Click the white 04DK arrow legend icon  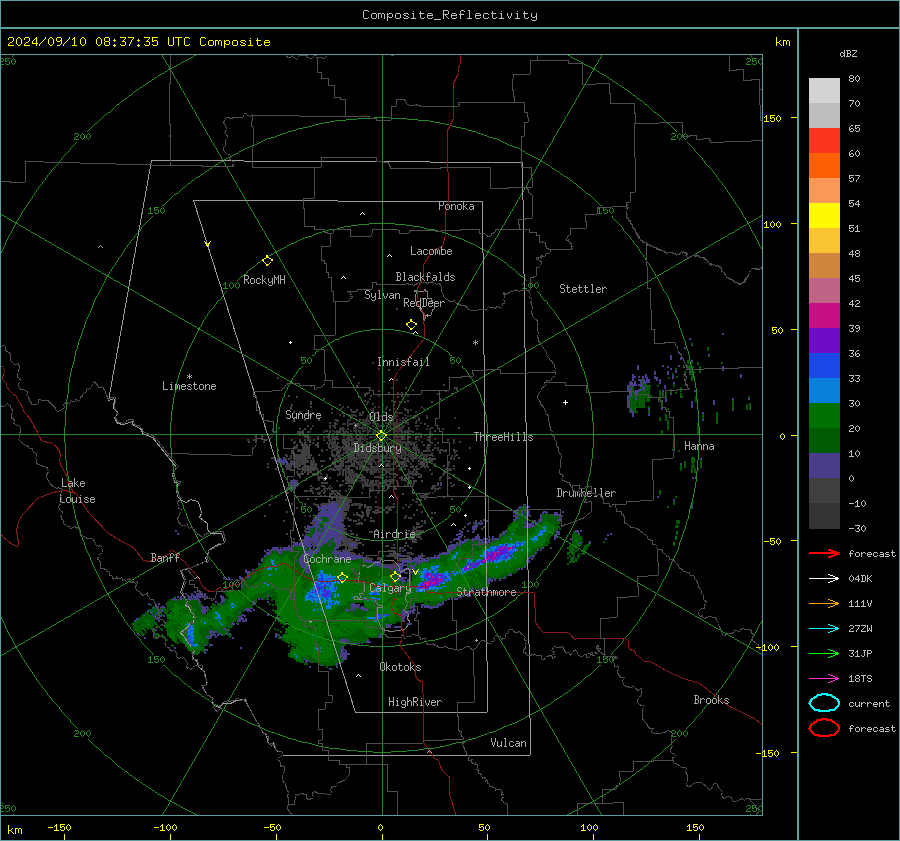pos(824,579)
